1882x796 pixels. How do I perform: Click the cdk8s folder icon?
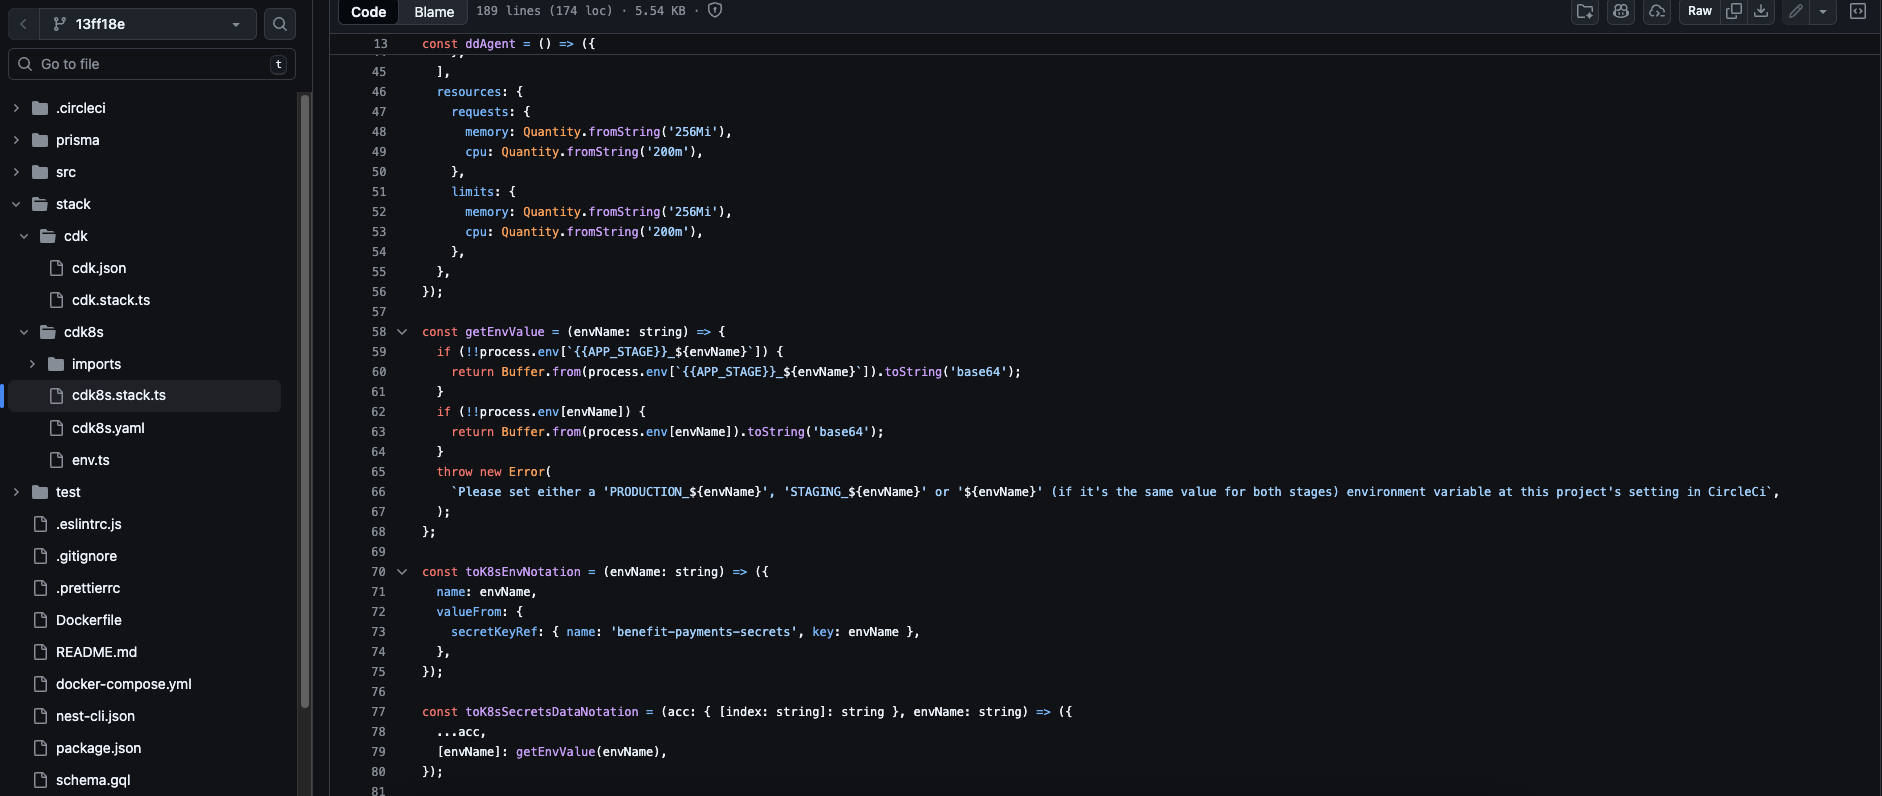click(x=48, y=332)
